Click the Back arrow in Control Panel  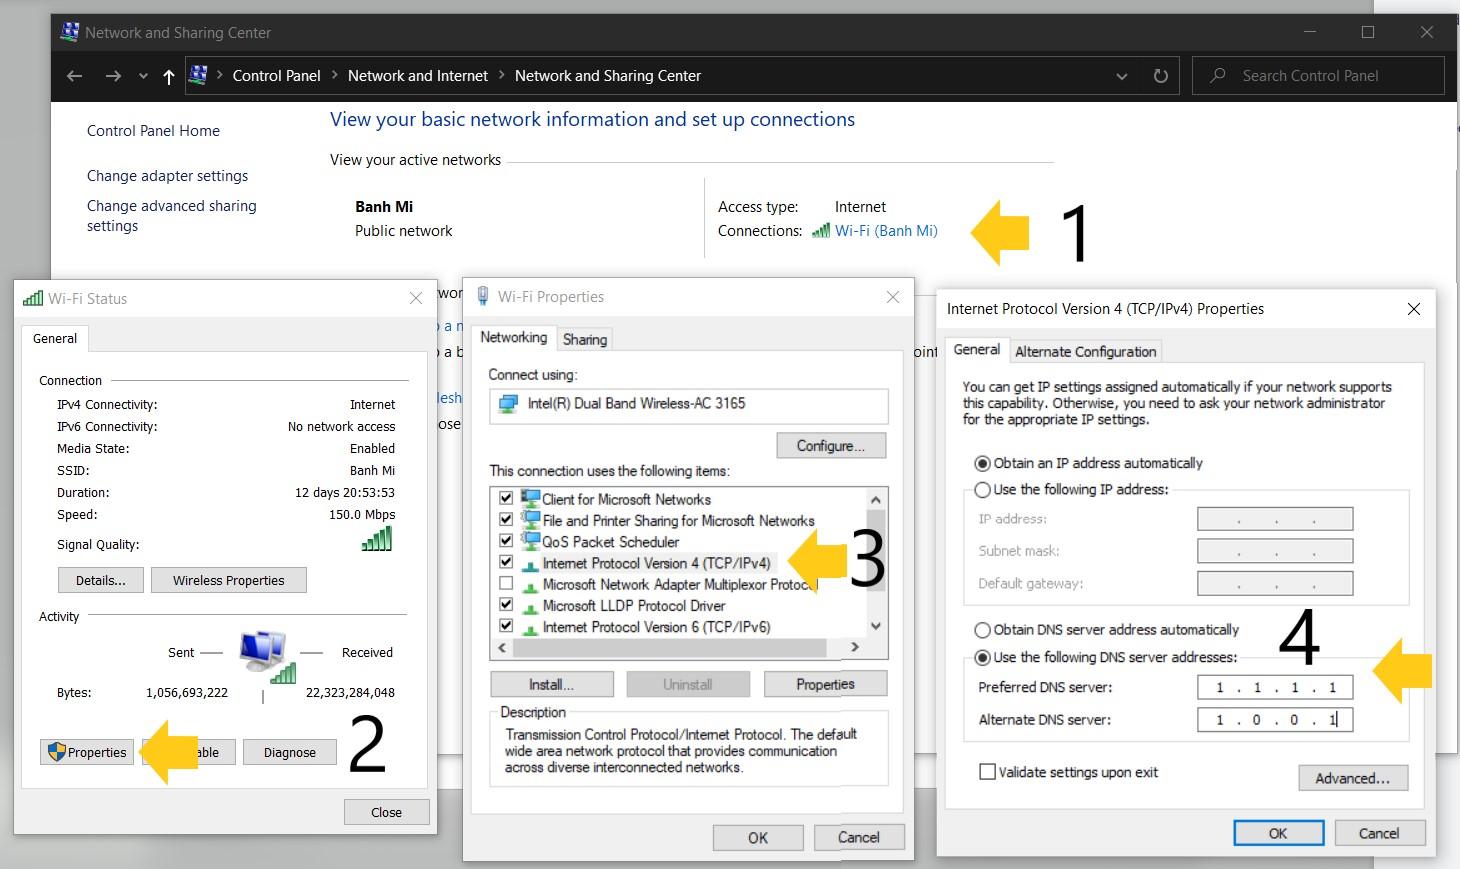74,76
